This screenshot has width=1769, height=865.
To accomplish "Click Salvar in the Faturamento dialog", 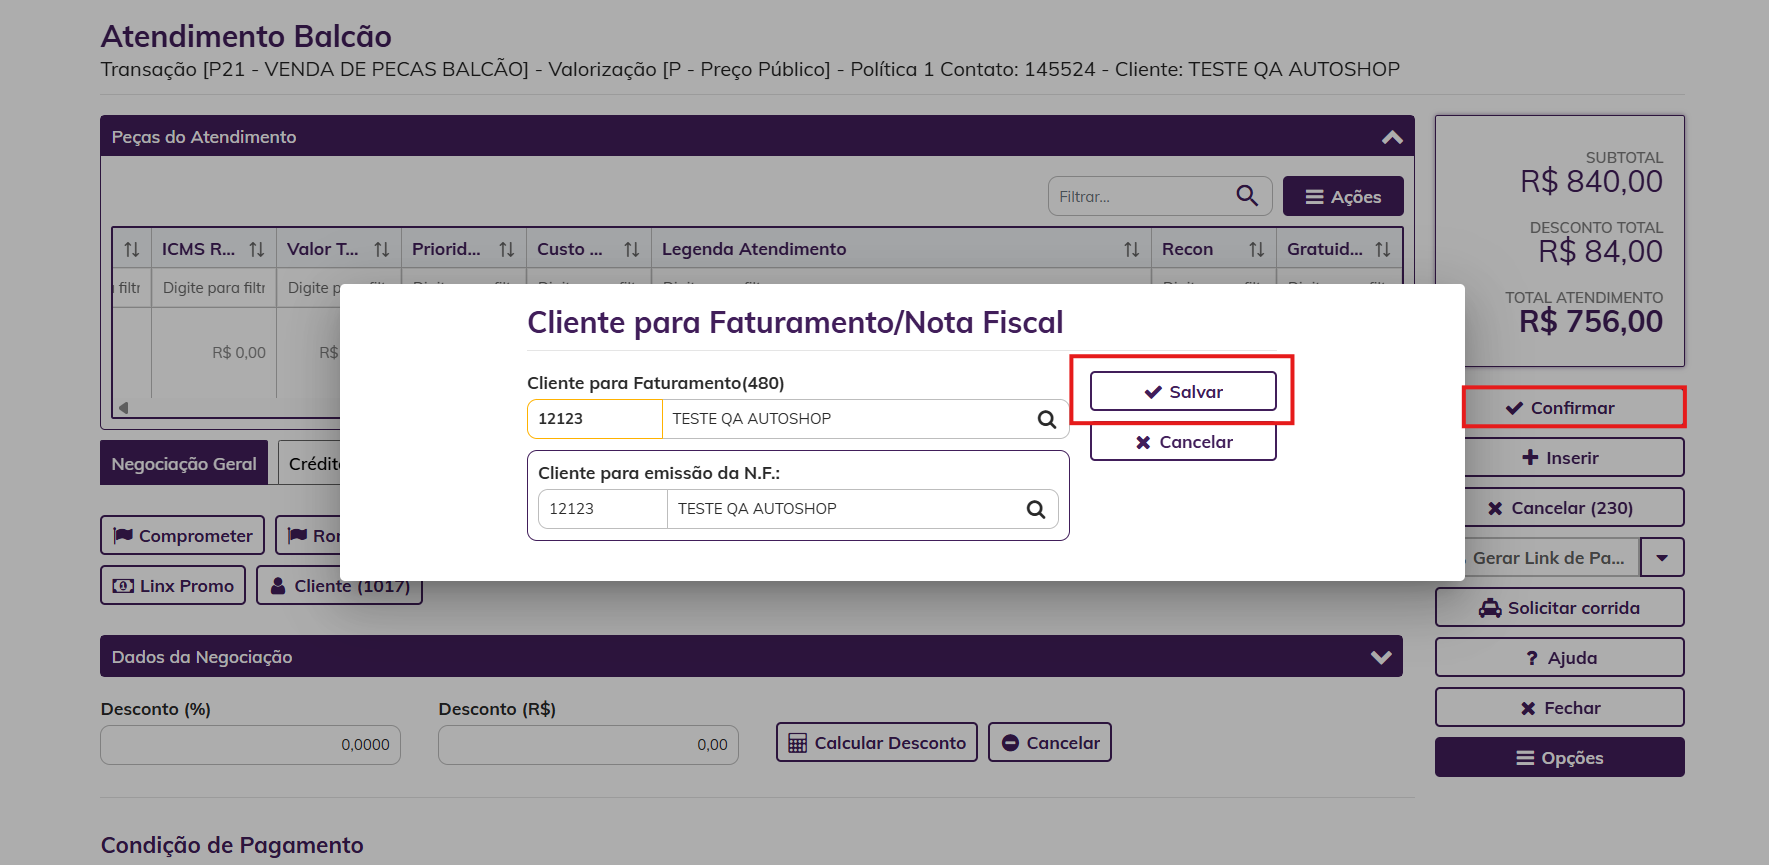I will (x=1183, y=391).
